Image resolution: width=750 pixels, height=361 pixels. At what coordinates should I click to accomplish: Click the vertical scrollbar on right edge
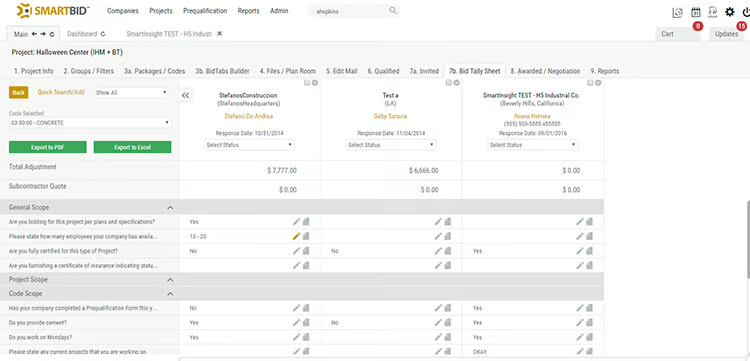point(748,239)
